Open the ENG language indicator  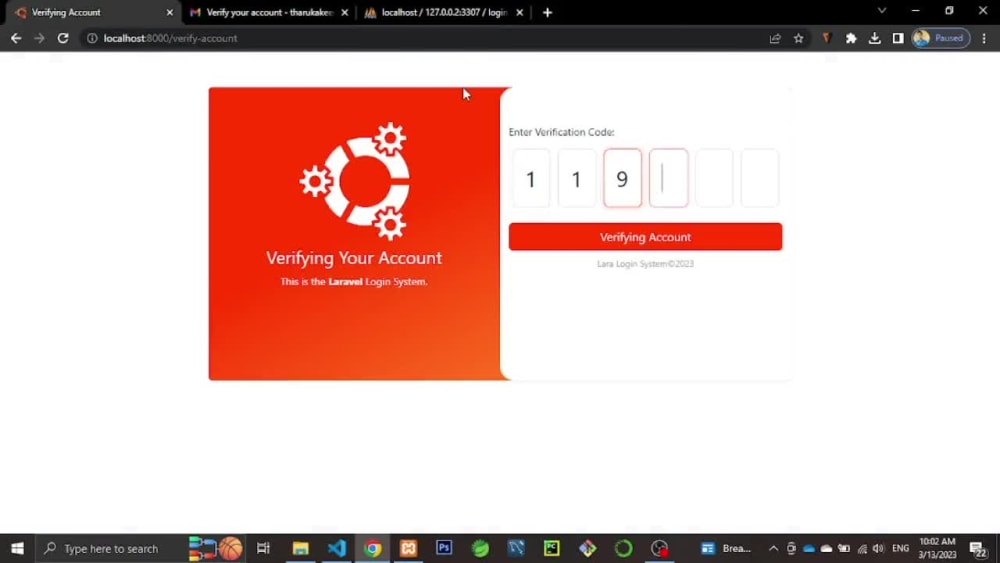pos(901,548)
